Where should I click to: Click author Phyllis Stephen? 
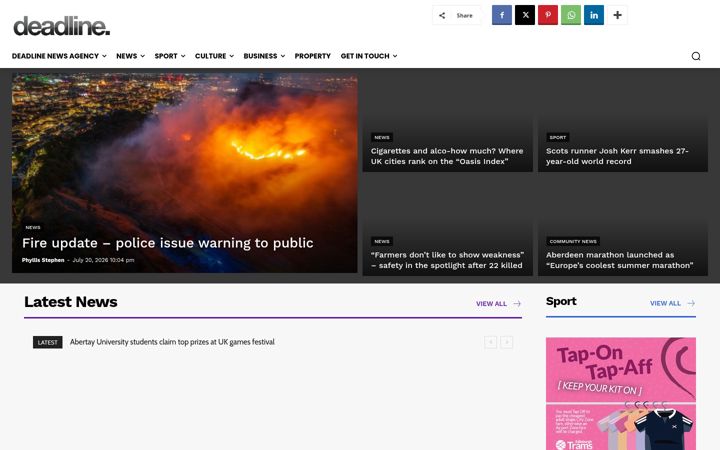coord(43,260)
